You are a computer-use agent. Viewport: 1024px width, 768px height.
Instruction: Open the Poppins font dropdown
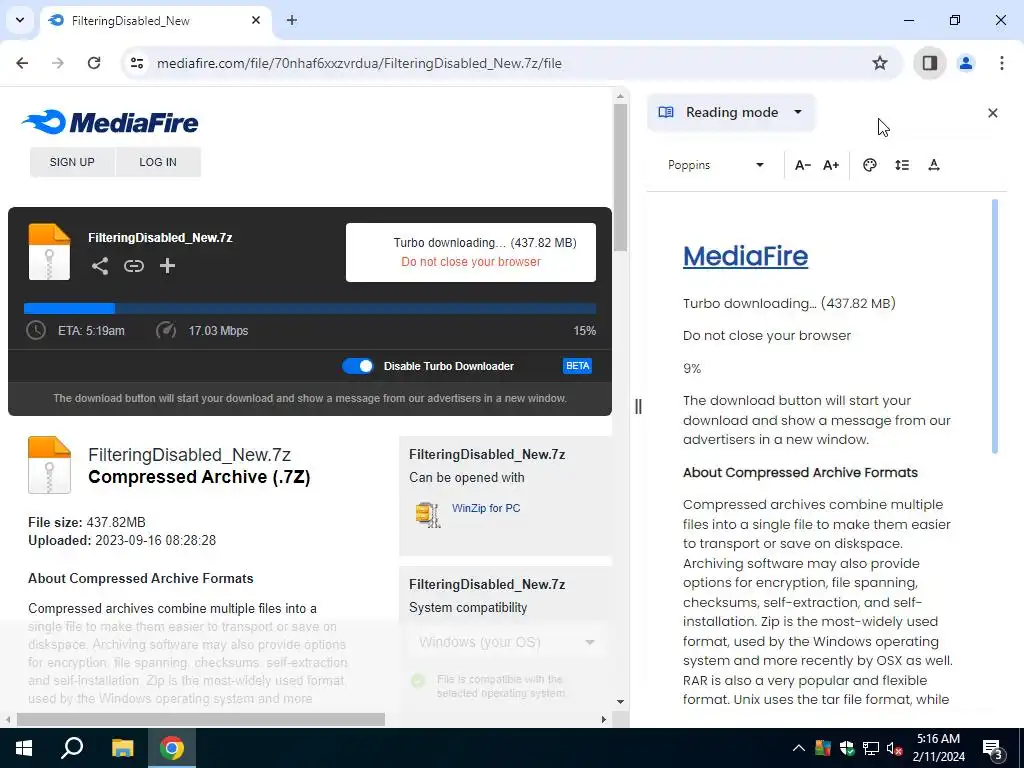tap(715, 165)
